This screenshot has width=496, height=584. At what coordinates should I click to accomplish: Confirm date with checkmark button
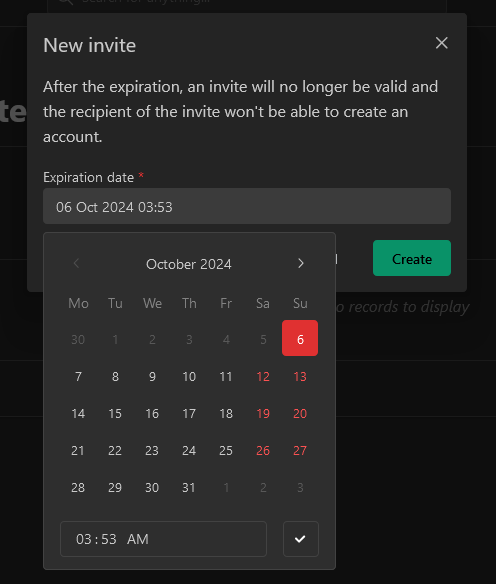coord(301,539)
